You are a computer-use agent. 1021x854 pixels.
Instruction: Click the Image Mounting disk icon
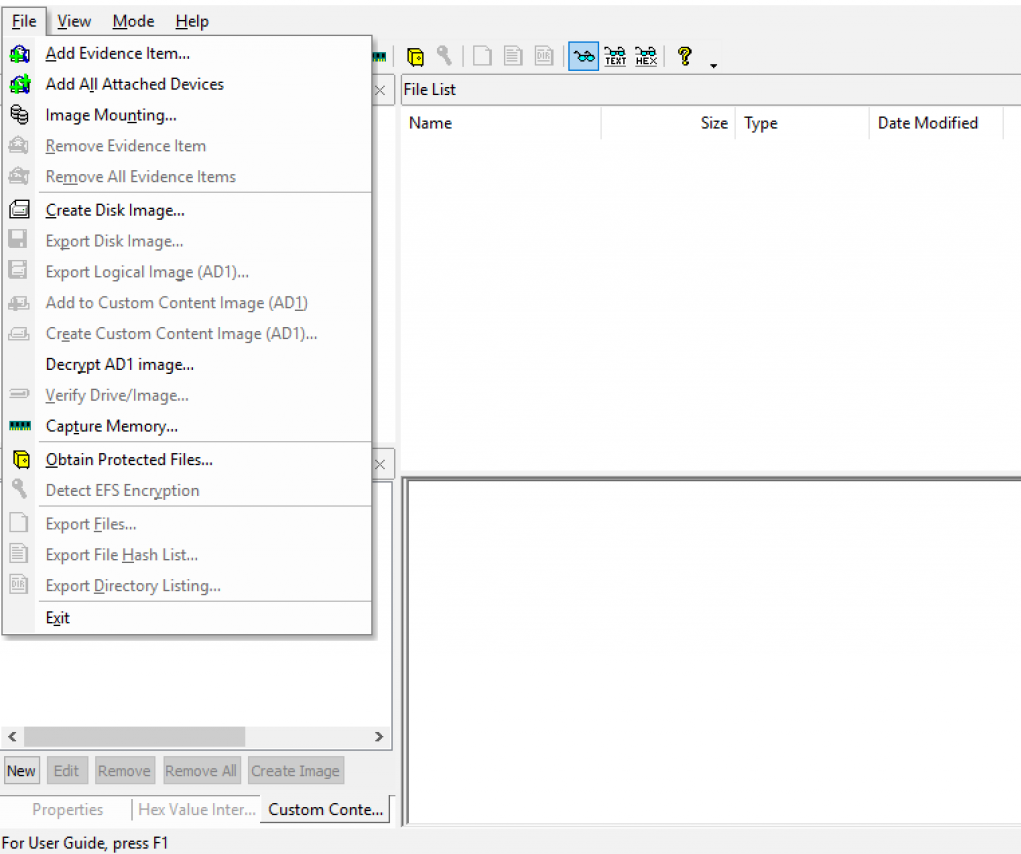tap(19, 115)
